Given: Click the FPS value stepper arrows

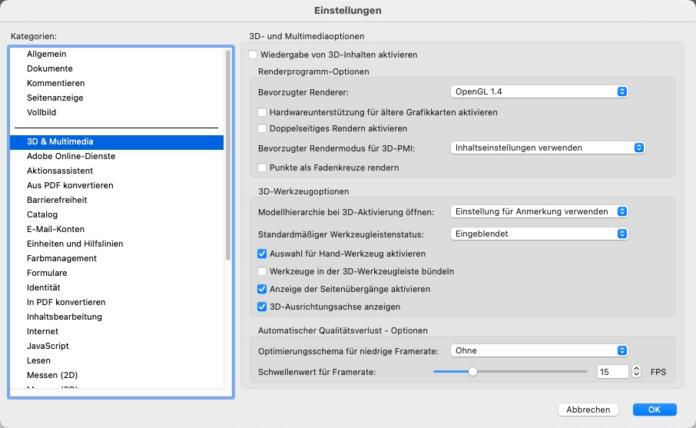Looking at the screenshot, I should point(635,371).
